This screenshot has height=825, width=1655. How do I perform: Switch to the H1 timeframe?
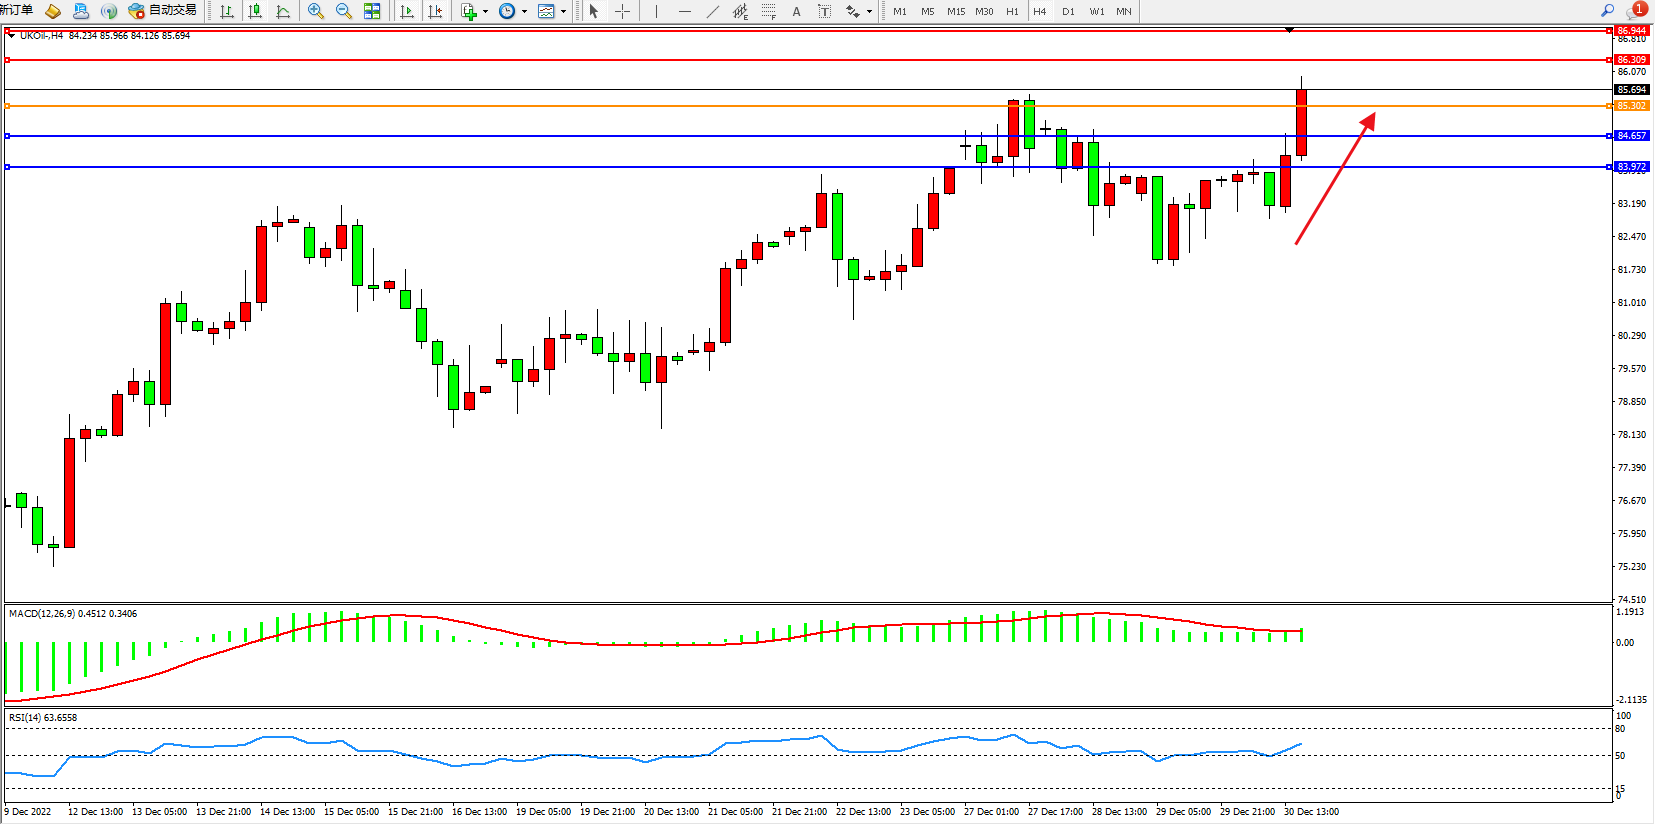pyautogui.click(x=1012, y=11)
